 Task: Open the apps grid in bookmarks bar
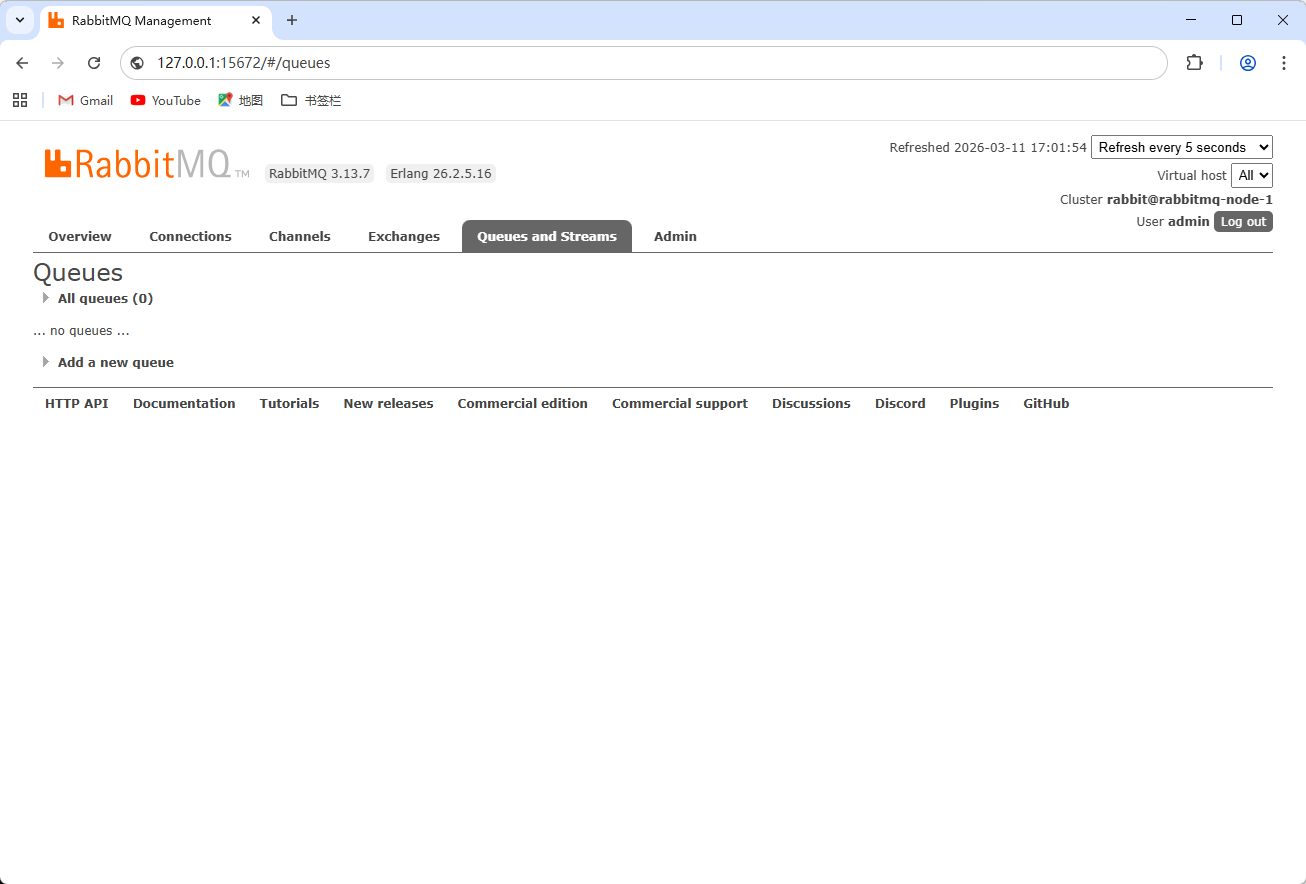coord(20,100)
